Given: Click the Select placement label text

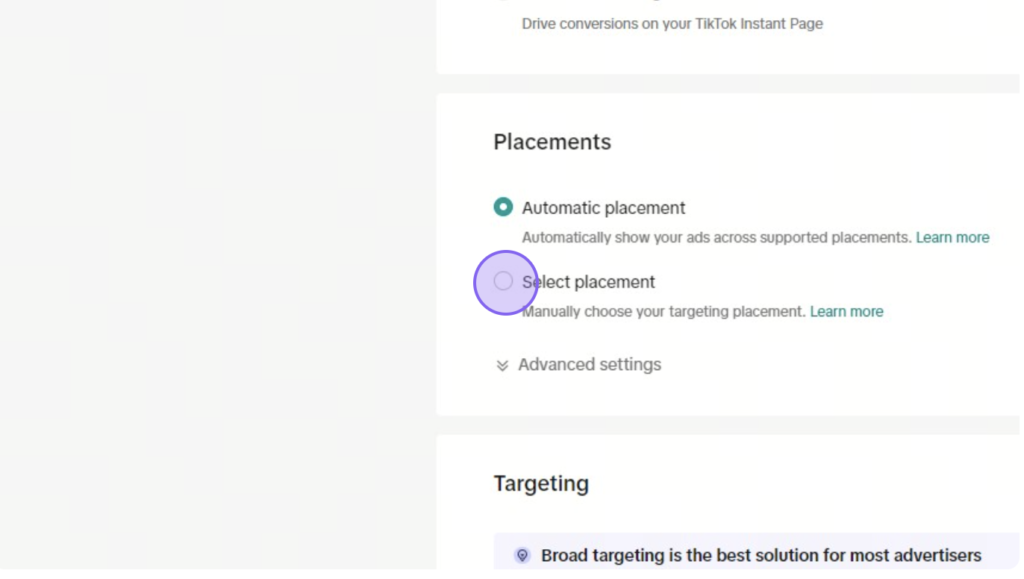Looking at the screenshot, I should pyautogui.click(x=588, y=282).
